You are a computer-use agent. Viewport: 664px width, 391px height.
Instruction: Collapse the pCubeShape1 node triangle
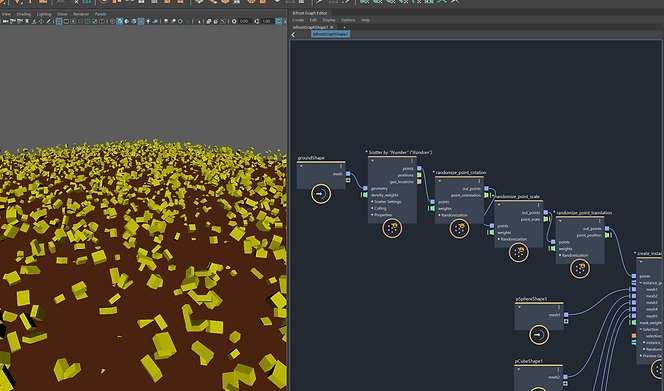pyautogui.click(x=519, y=369)
